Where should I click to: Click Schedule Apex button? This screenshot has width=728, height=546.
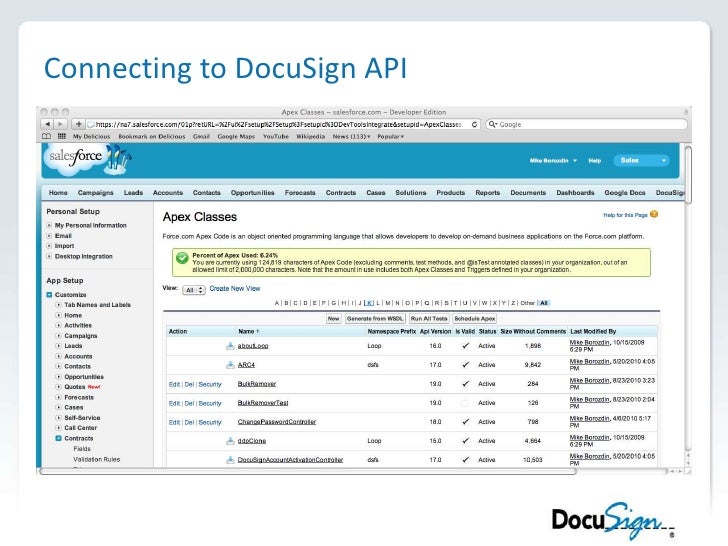tap(474, 318)
